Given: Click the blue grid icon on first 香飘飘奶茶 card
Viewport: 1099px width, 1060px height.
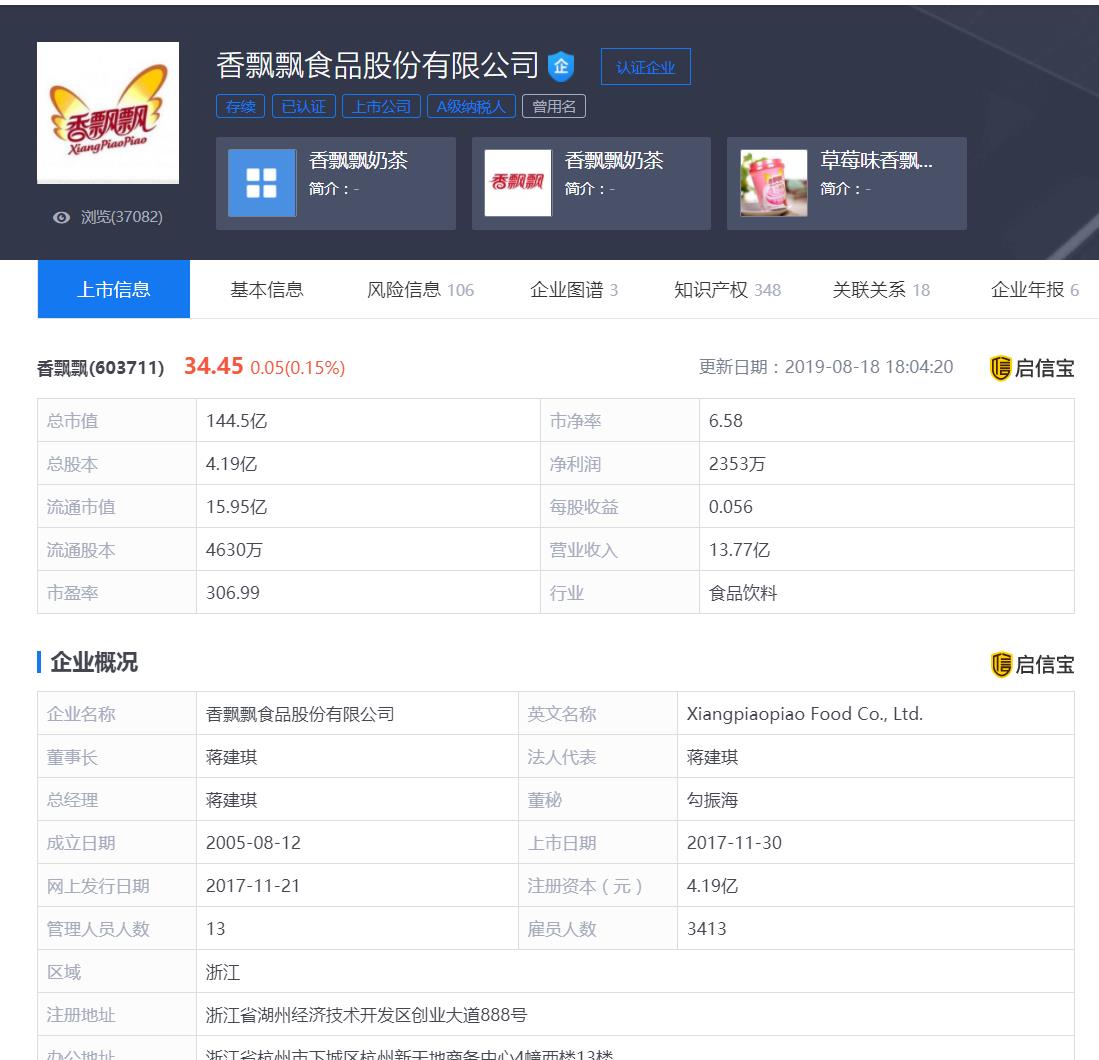Looking at the screenshot, I should [x=261, y=183].
